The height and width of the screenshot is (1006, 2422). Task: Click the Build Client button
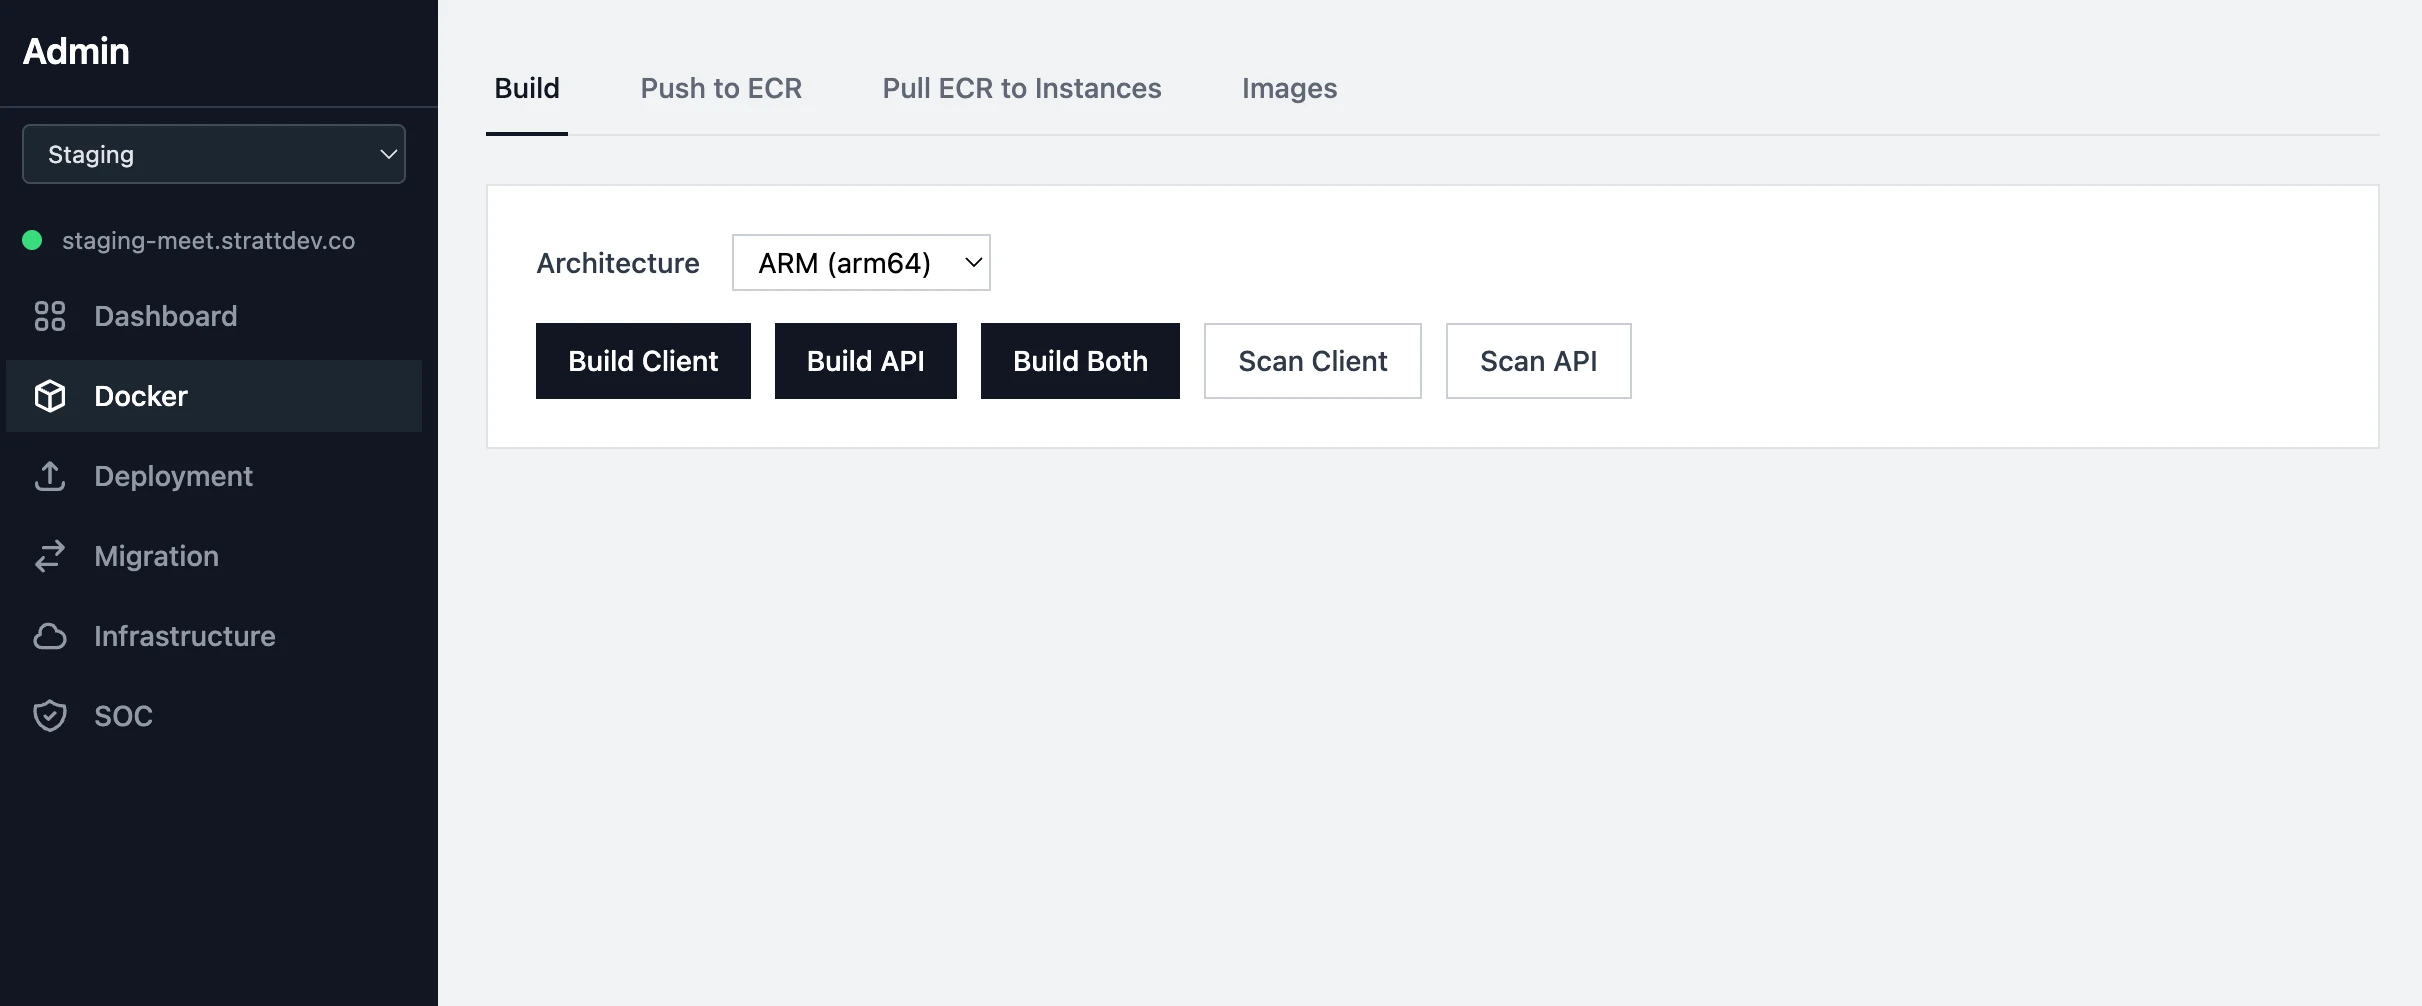[643, 361]
